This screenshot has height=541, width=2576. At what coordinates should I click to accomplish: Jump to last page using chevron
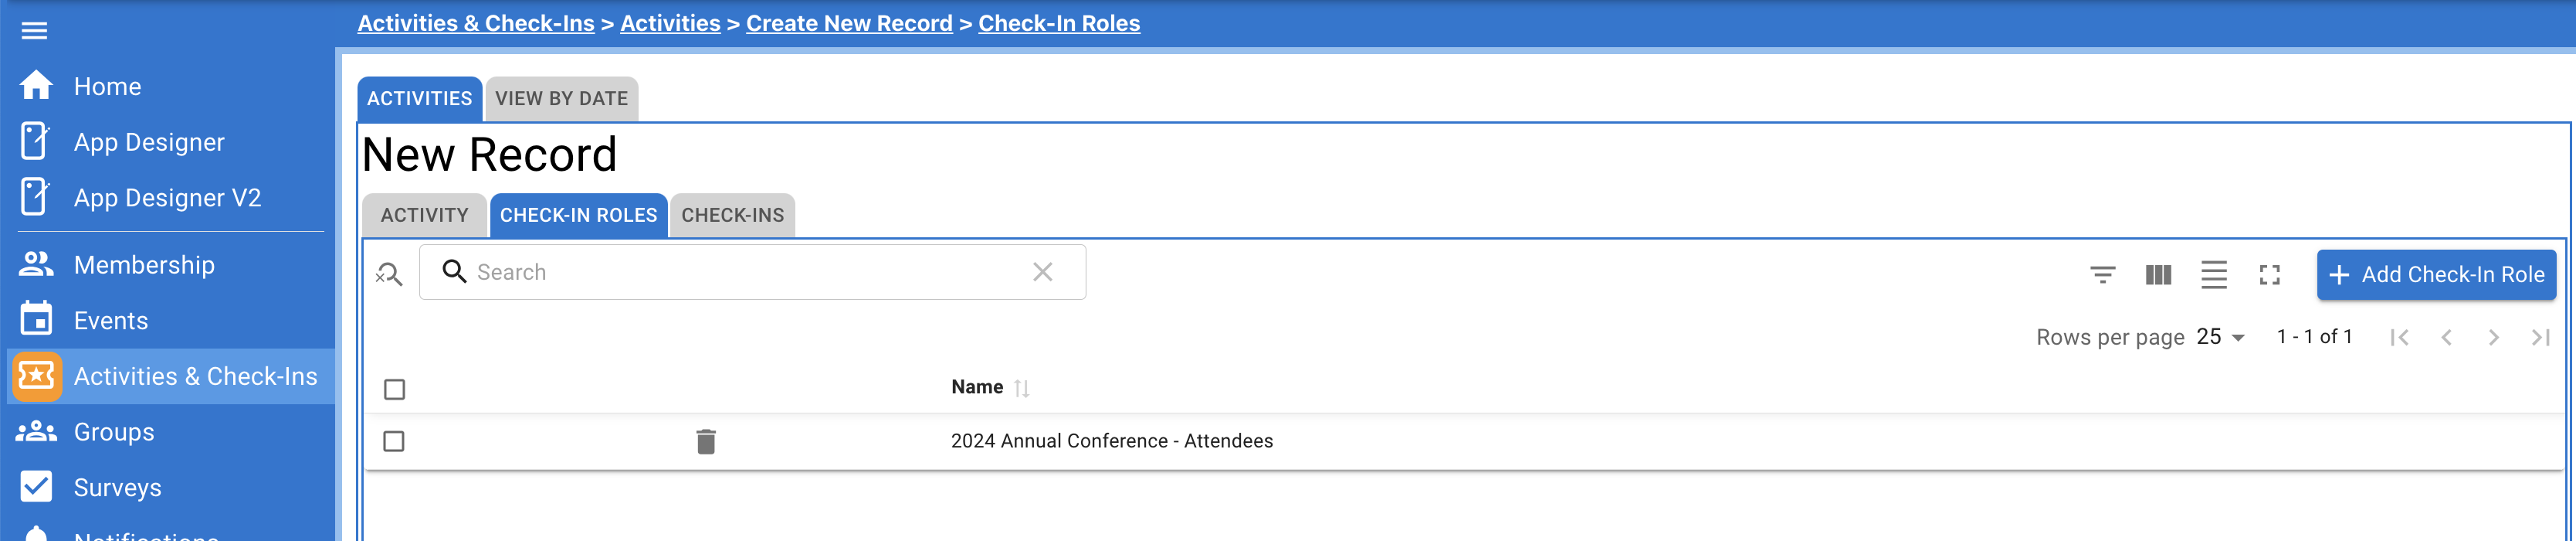pos(2541,337)
